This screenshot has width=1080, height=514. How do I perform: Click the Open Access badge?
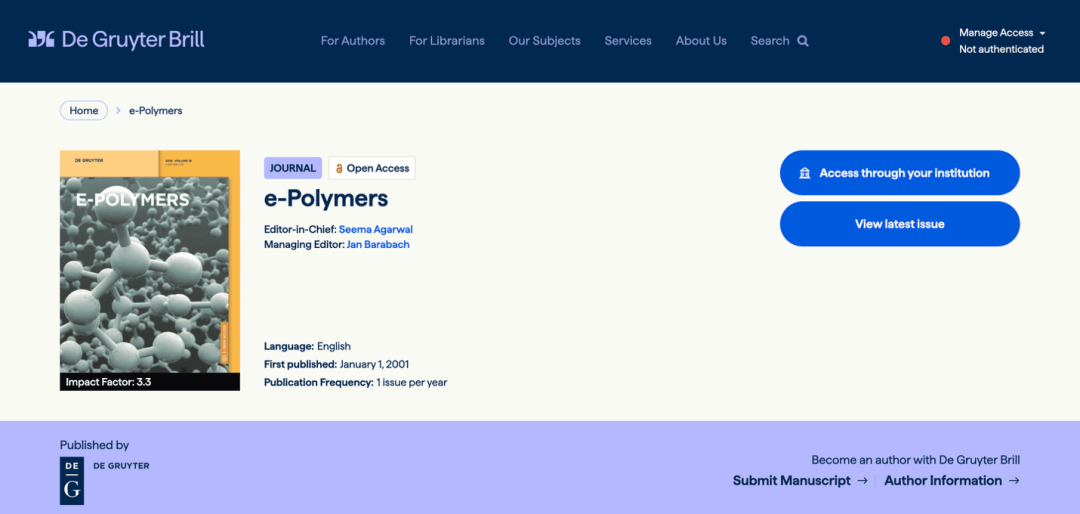(372, 168)
